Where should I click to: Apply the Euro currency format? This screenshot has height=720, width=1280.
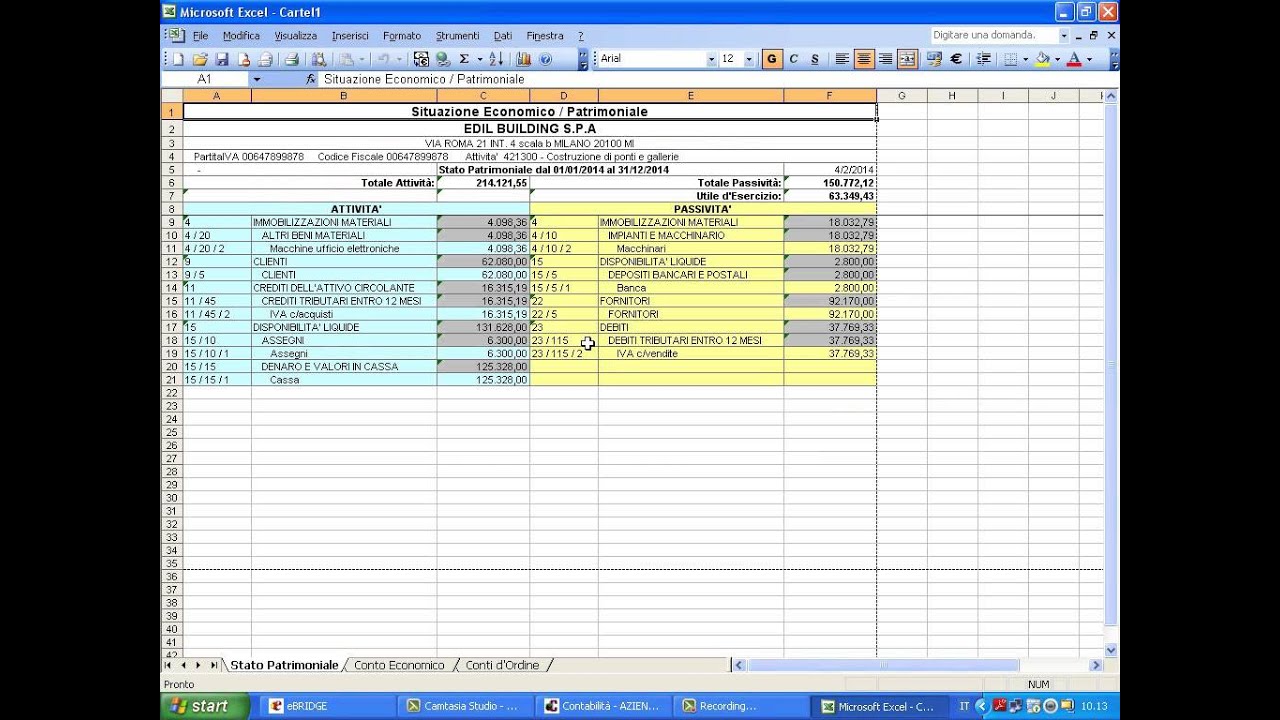pos(956,59)
